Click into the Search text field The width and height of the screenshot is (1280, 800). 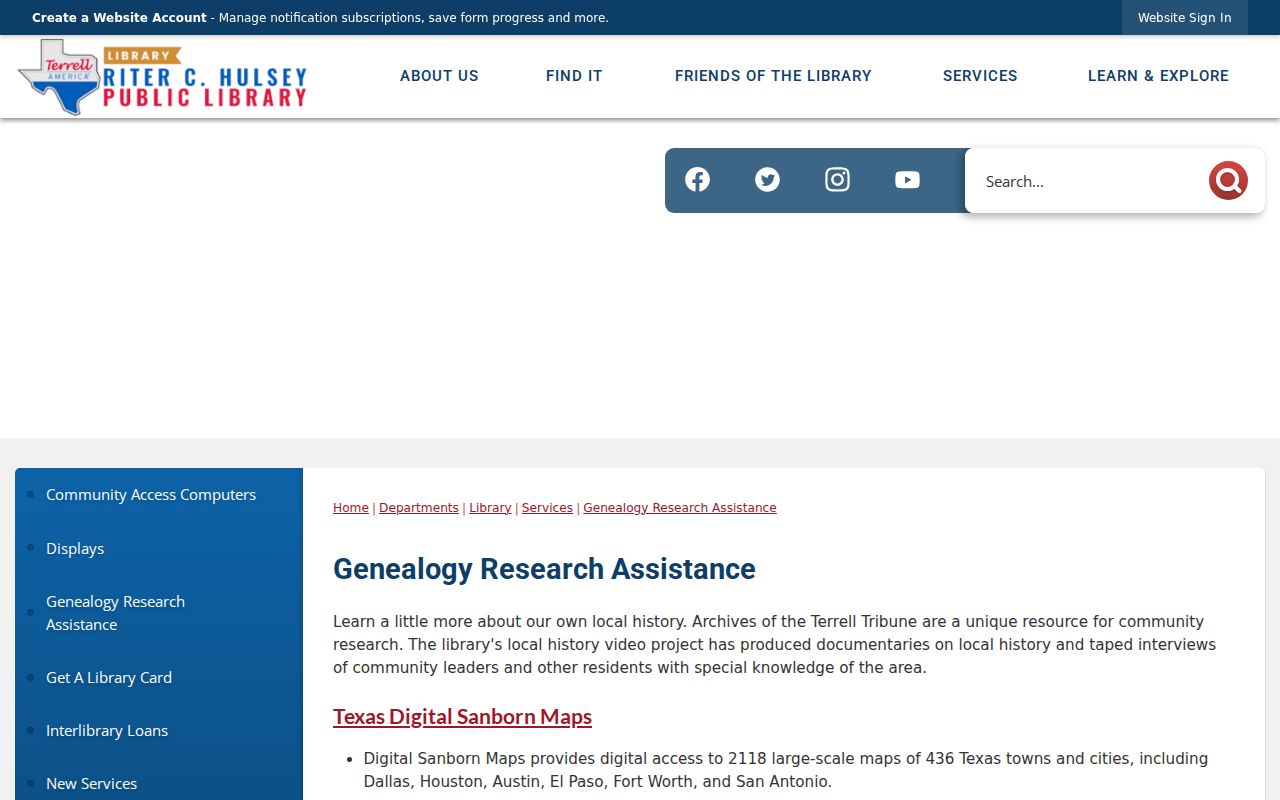(1090, 181)
